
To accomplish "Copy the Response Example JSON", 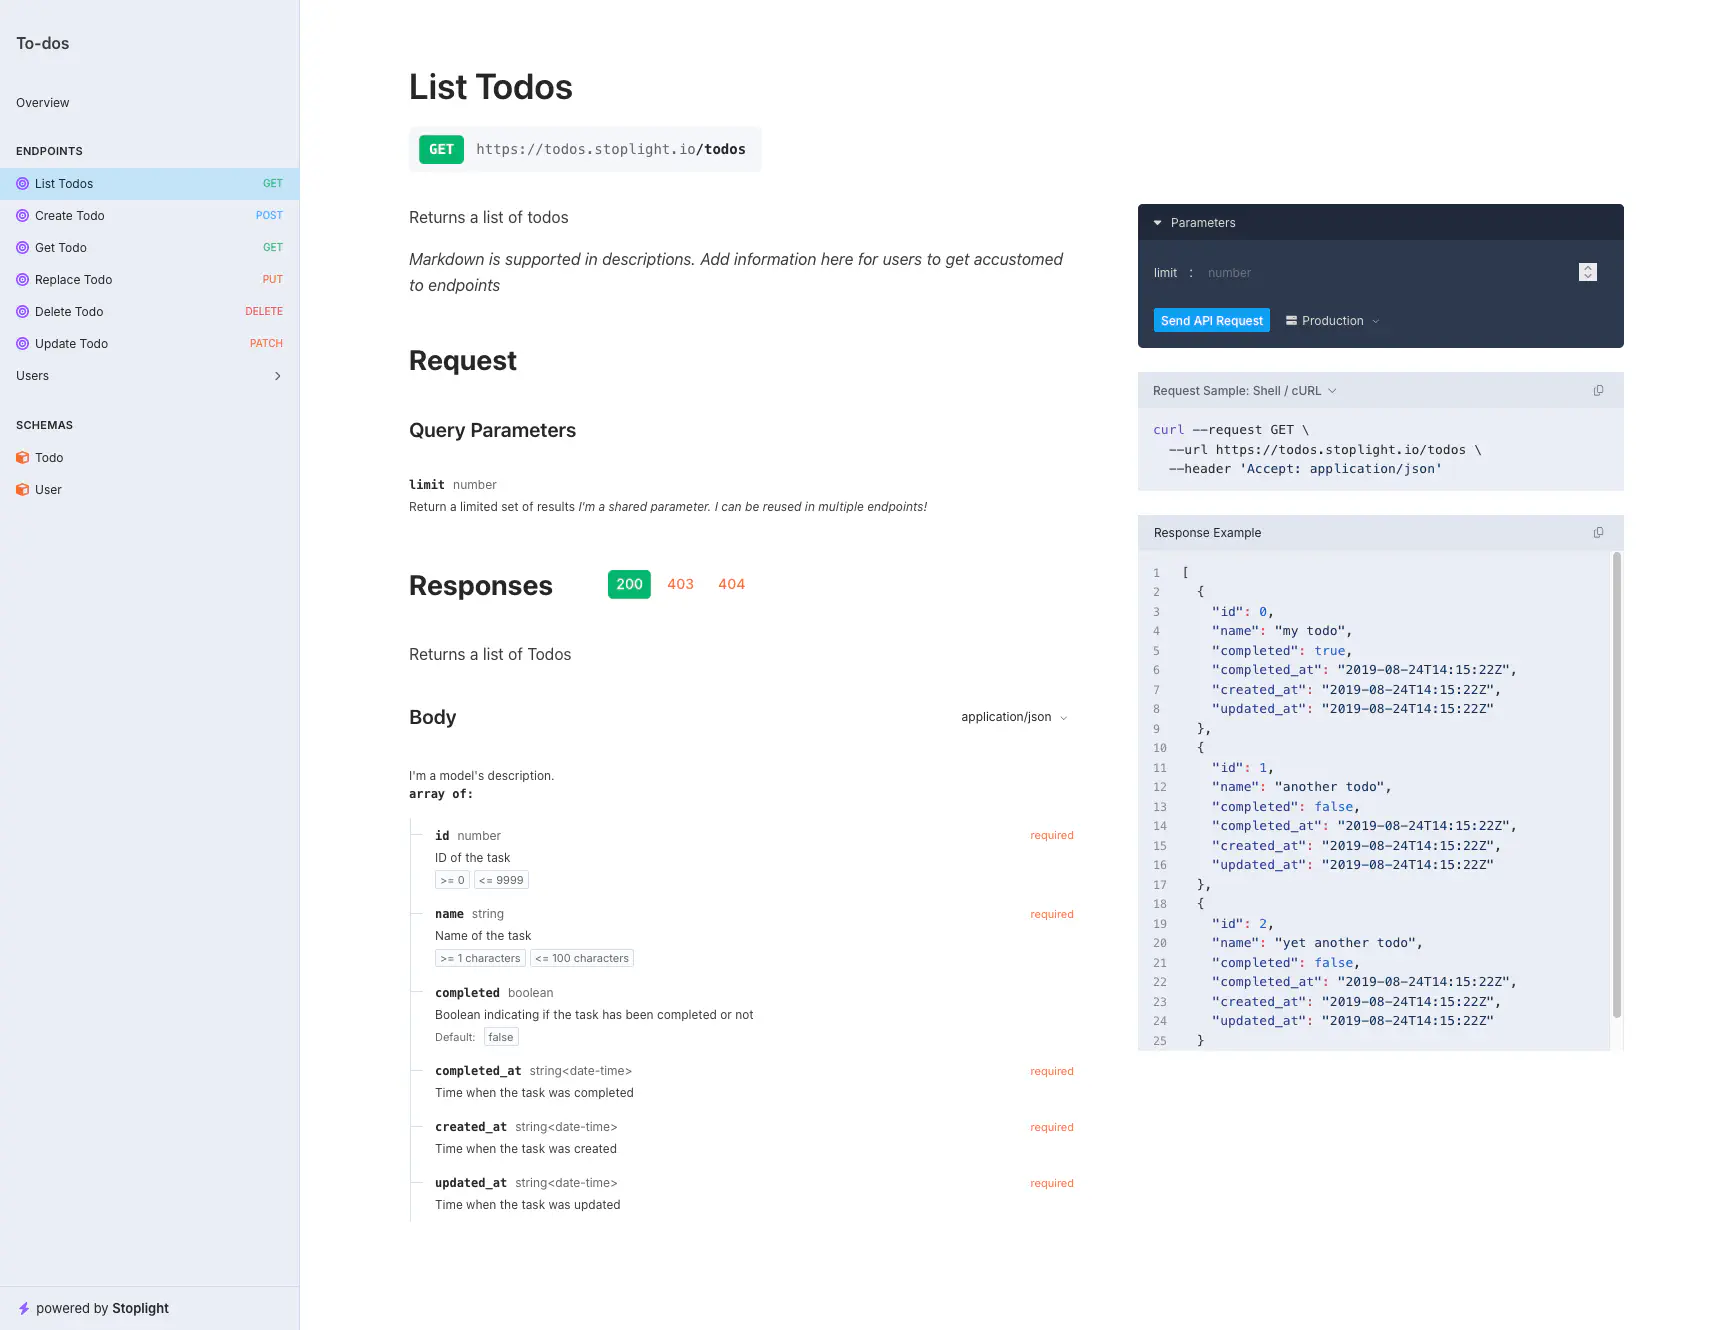I will pos(1598,533).
